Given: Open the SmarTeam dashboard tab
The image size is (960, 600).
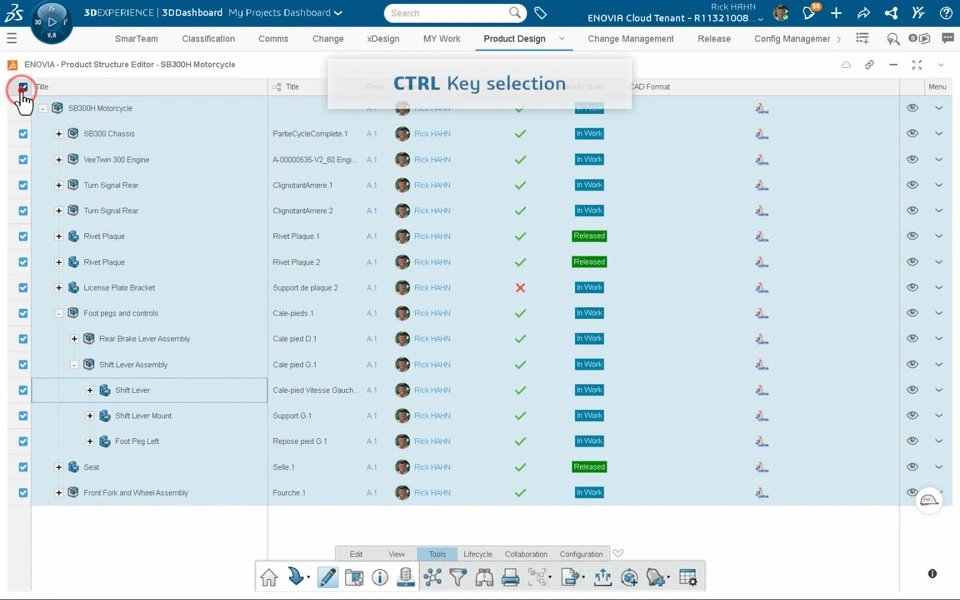Looking at the screenshot, I should coord(137,39).
